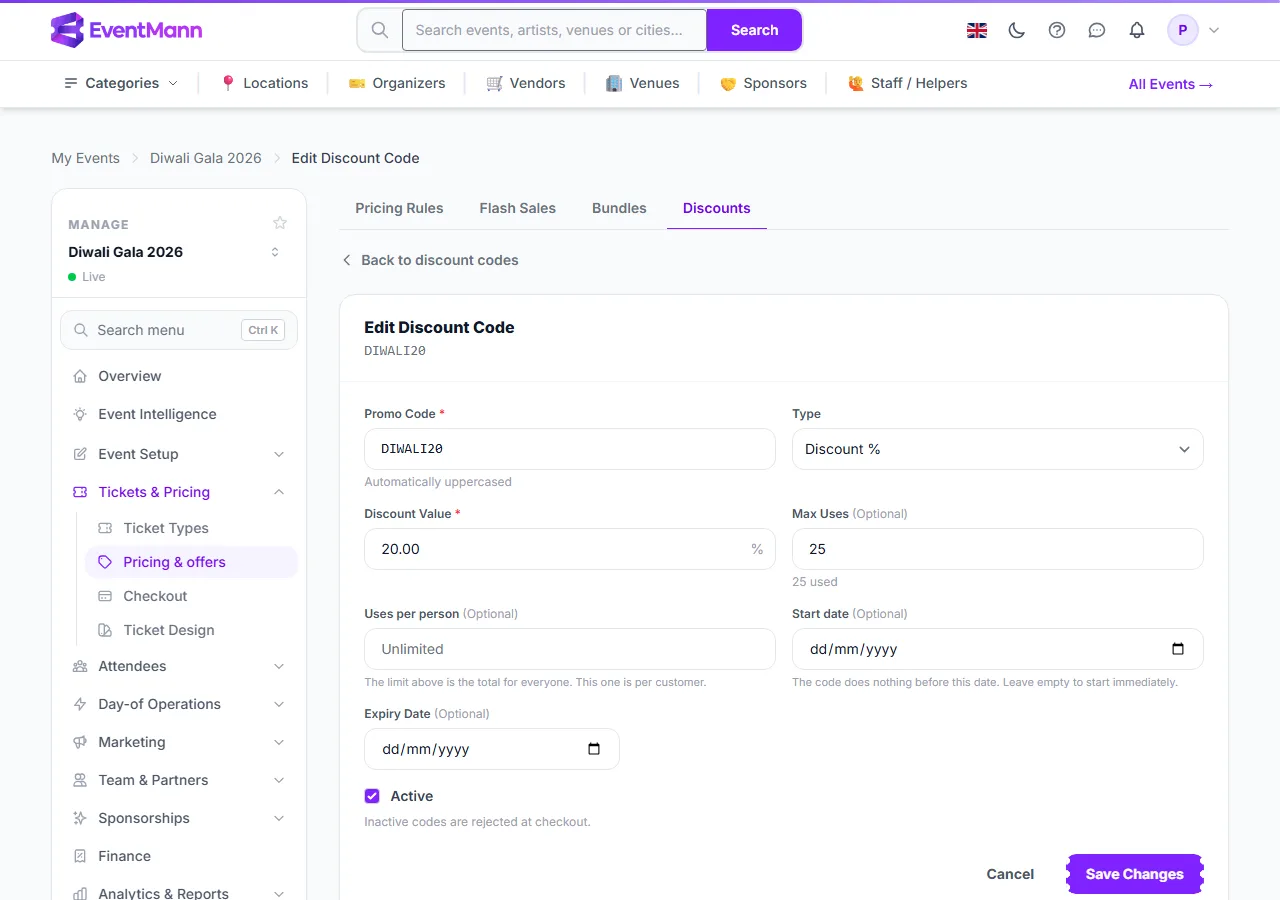Uncheck the Active checkbox

(372, 796)
